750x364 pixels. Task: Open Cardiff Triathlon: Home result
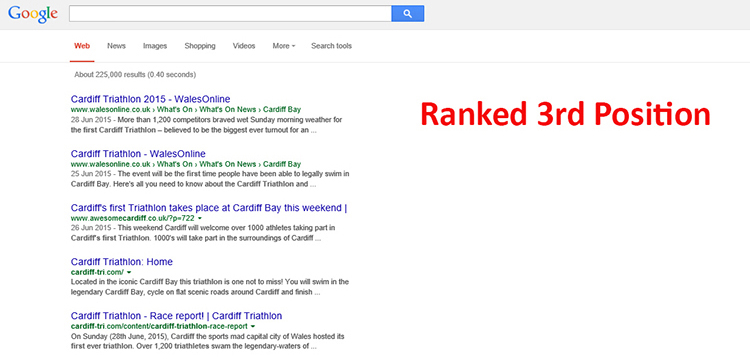(x=121, y=262)
